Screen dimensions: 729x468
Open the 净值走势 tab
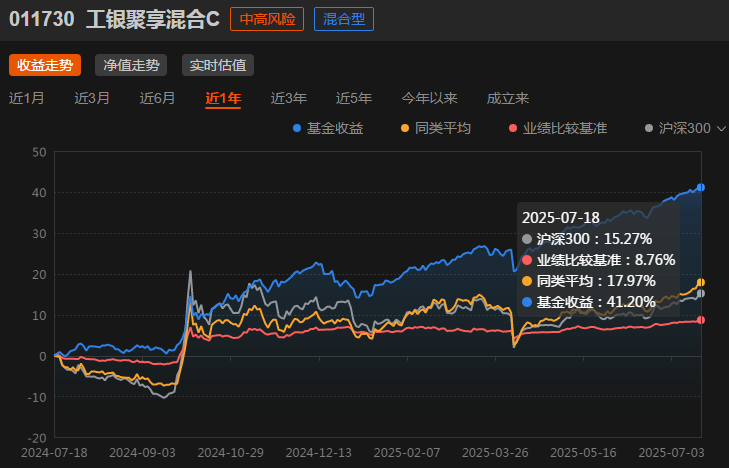(131, 65)
